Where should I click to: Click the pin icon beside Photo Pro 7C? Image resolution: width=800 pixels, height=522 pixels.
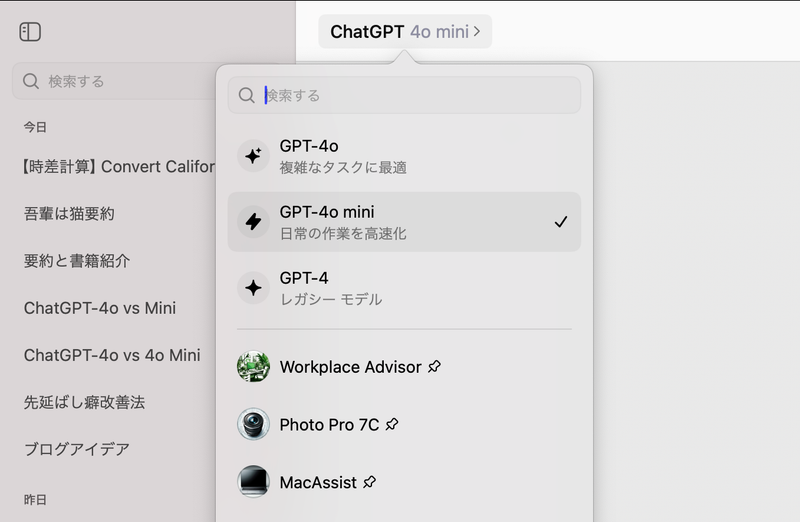coord(392,424)
